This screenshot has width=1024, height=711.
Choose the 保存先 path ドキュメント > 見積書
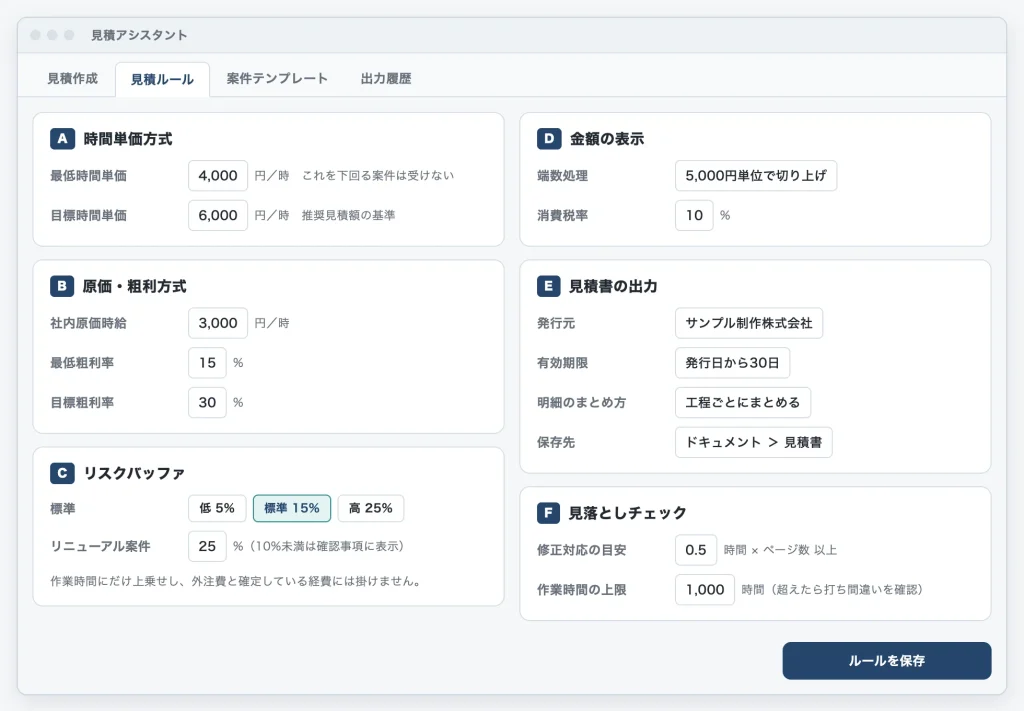pos(754,443)
